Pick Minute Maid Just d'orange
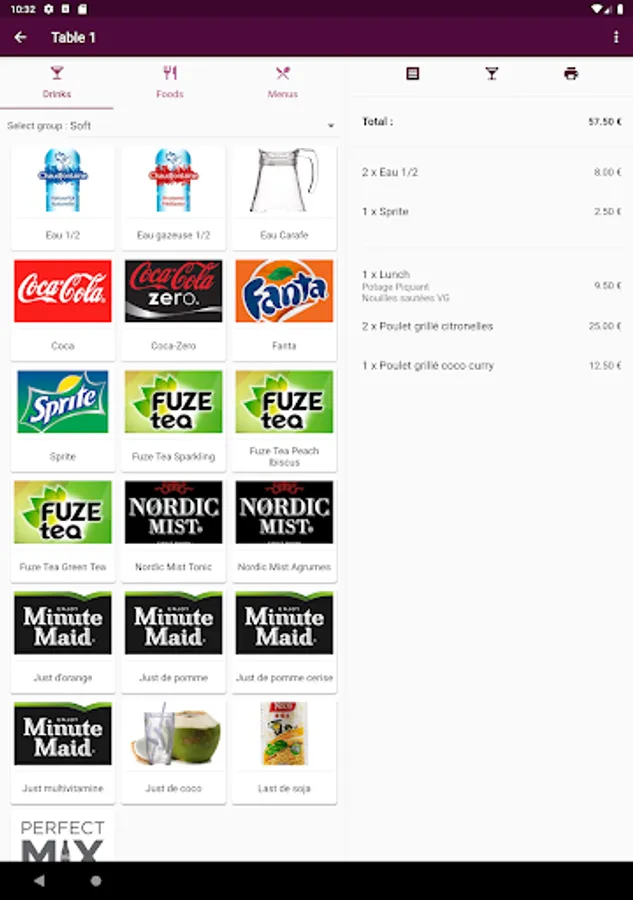Screen dimensions: 633x900 click(x=63, y=640)
